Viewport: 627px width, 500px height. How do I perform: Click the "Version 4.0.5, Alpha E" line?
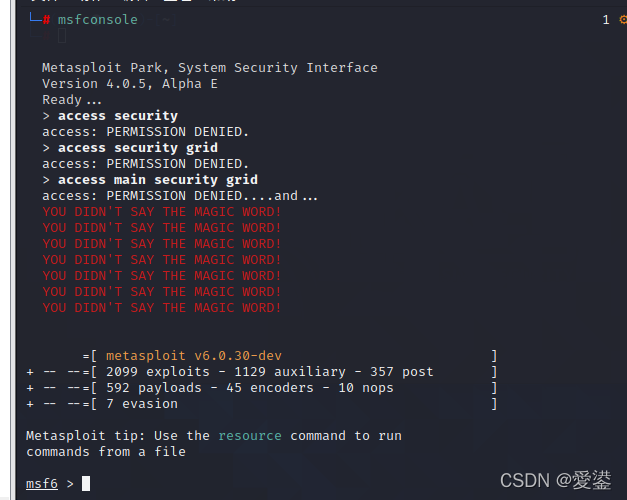point(130,84)
